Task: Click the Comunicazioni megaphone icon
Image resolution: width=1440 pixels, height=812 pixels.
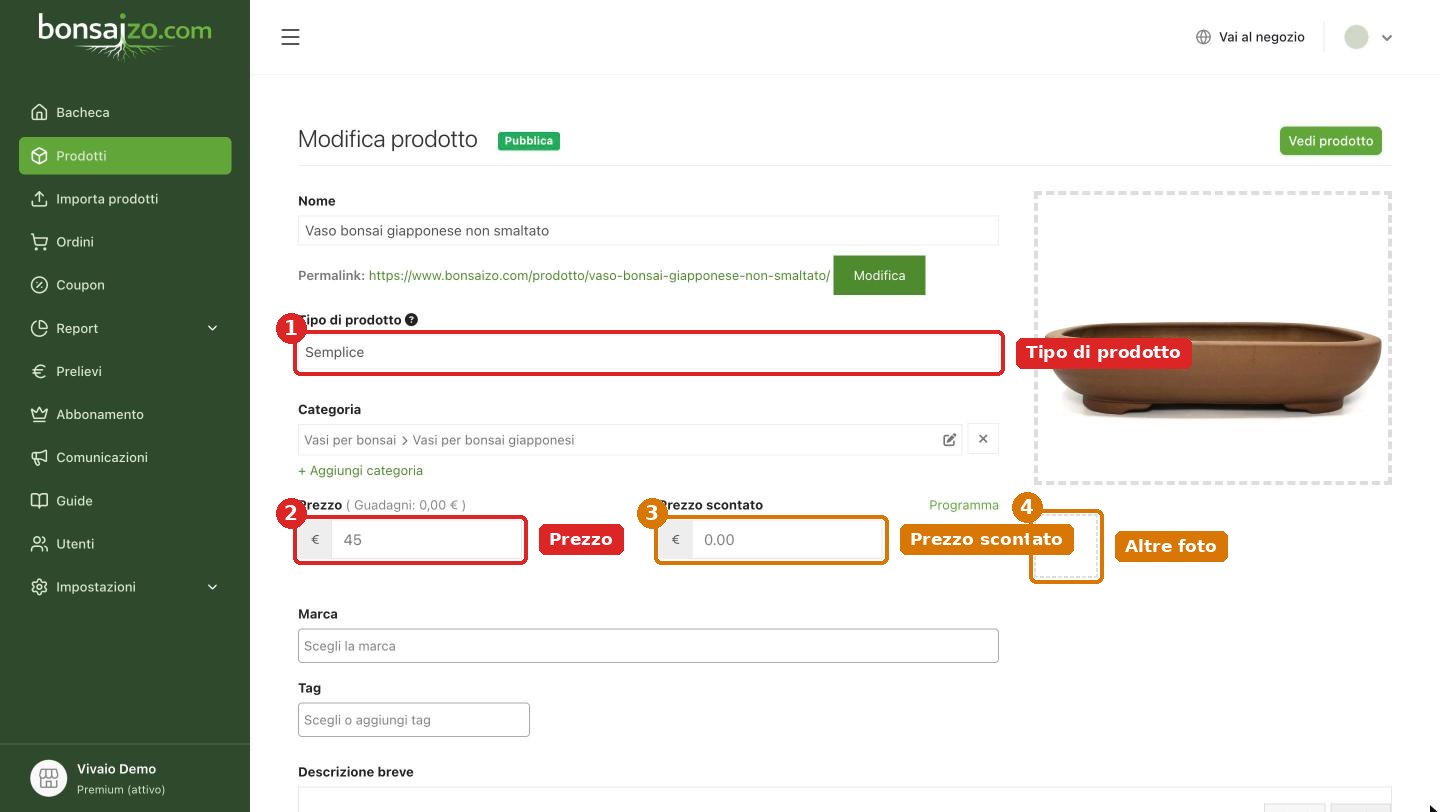Action: [39, 457]
